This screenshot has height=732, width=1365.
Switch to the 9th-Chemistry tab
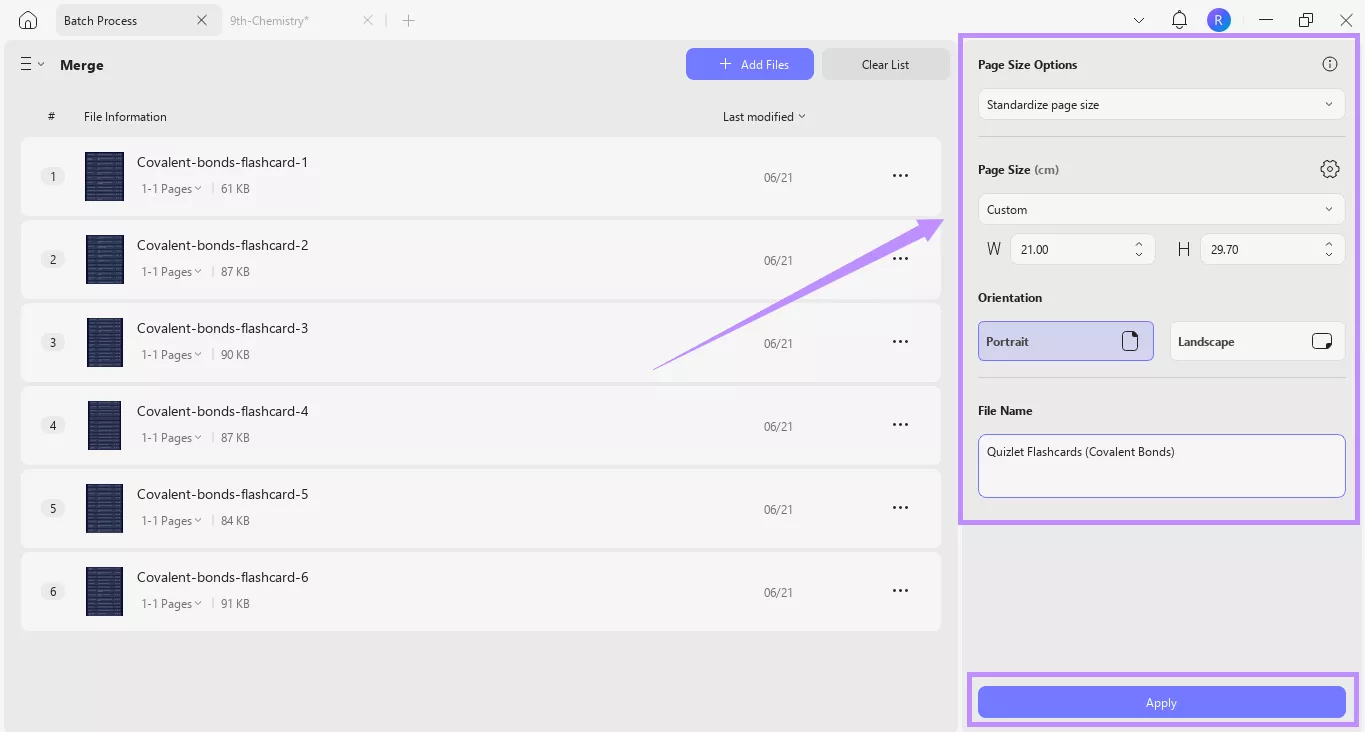click(x=269, y=19)
